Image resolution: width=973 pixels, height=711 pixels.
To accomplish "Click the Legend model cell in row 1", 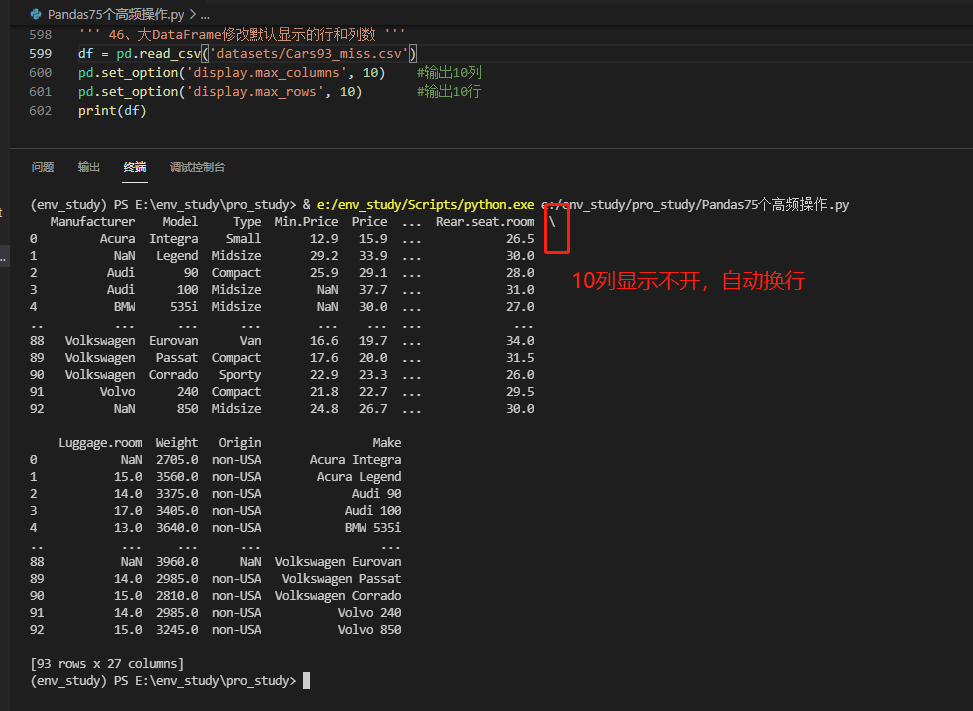I will 177,256.
